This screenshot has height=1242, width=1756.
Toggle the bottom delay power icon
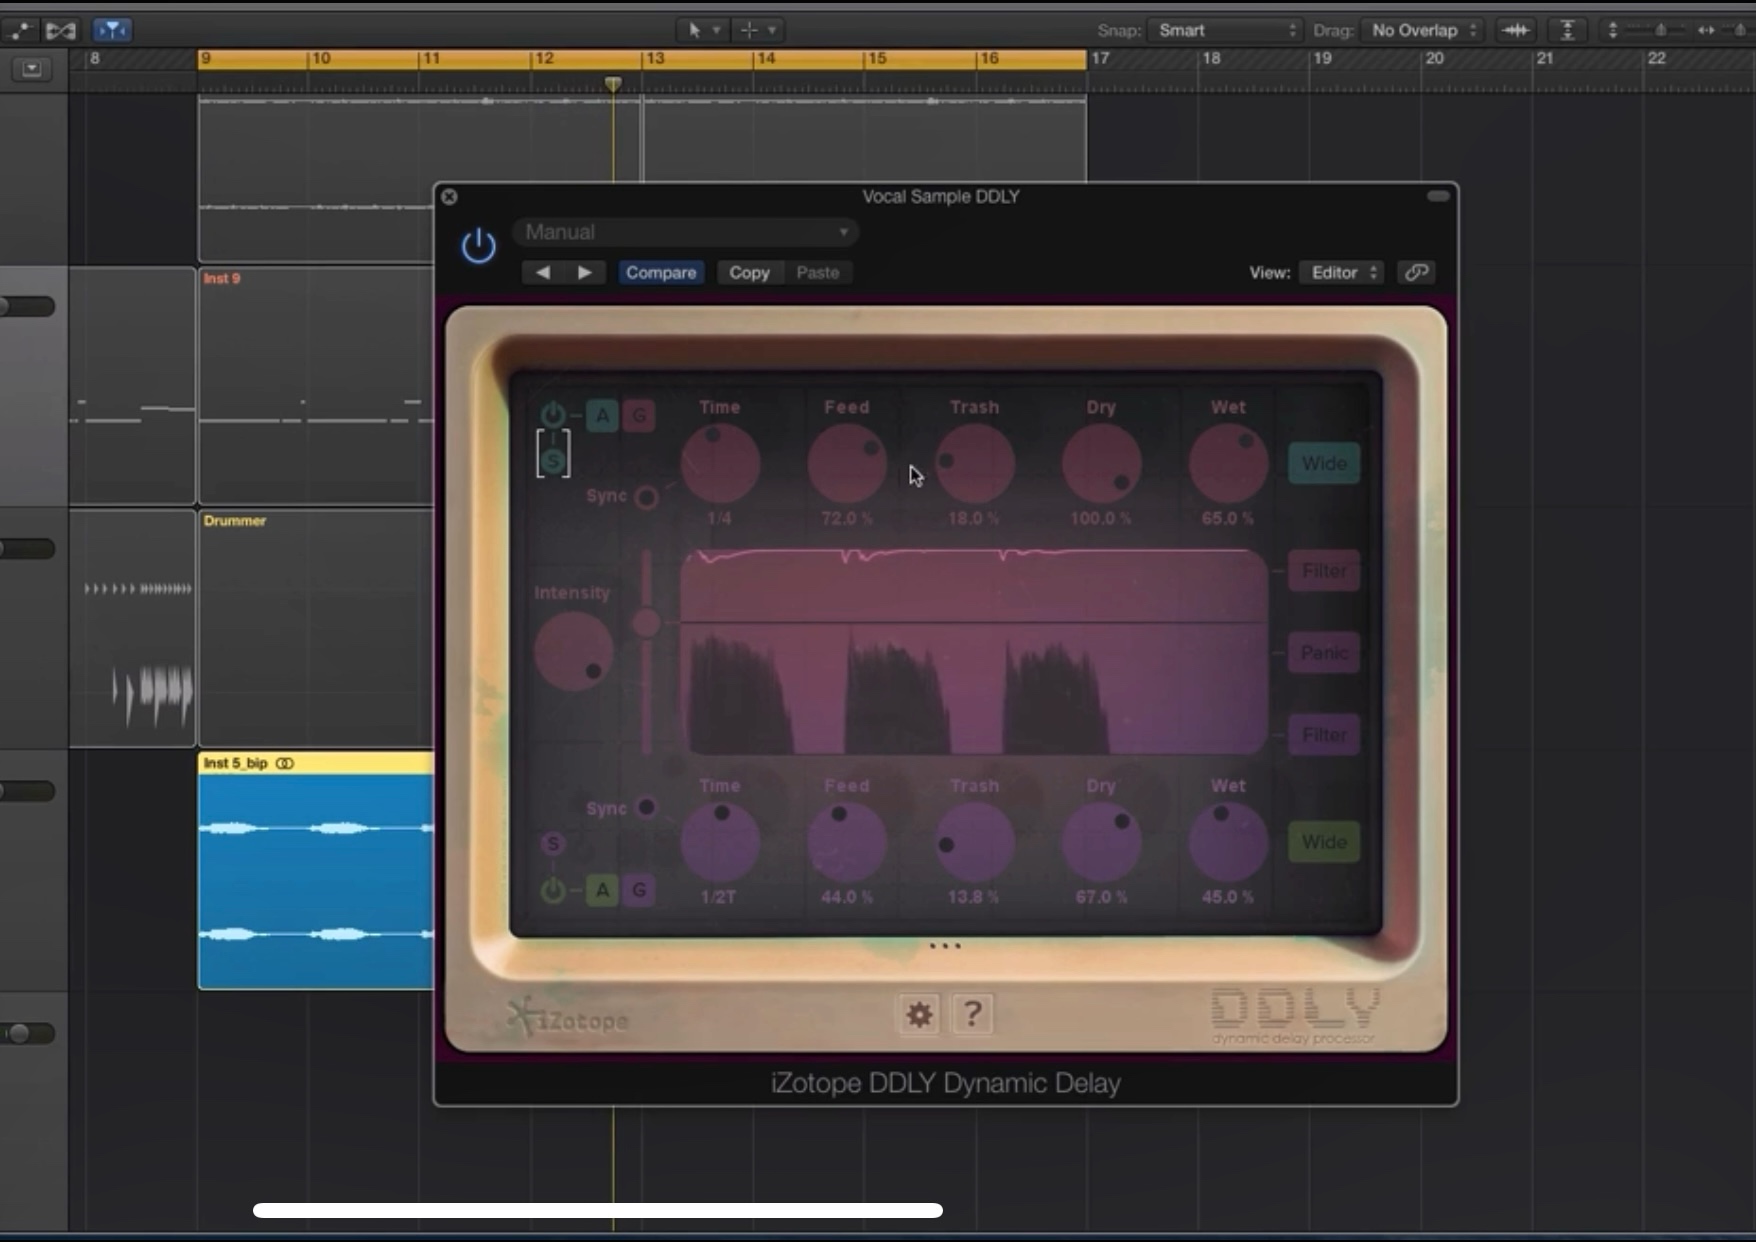click(x=552, y=890)
